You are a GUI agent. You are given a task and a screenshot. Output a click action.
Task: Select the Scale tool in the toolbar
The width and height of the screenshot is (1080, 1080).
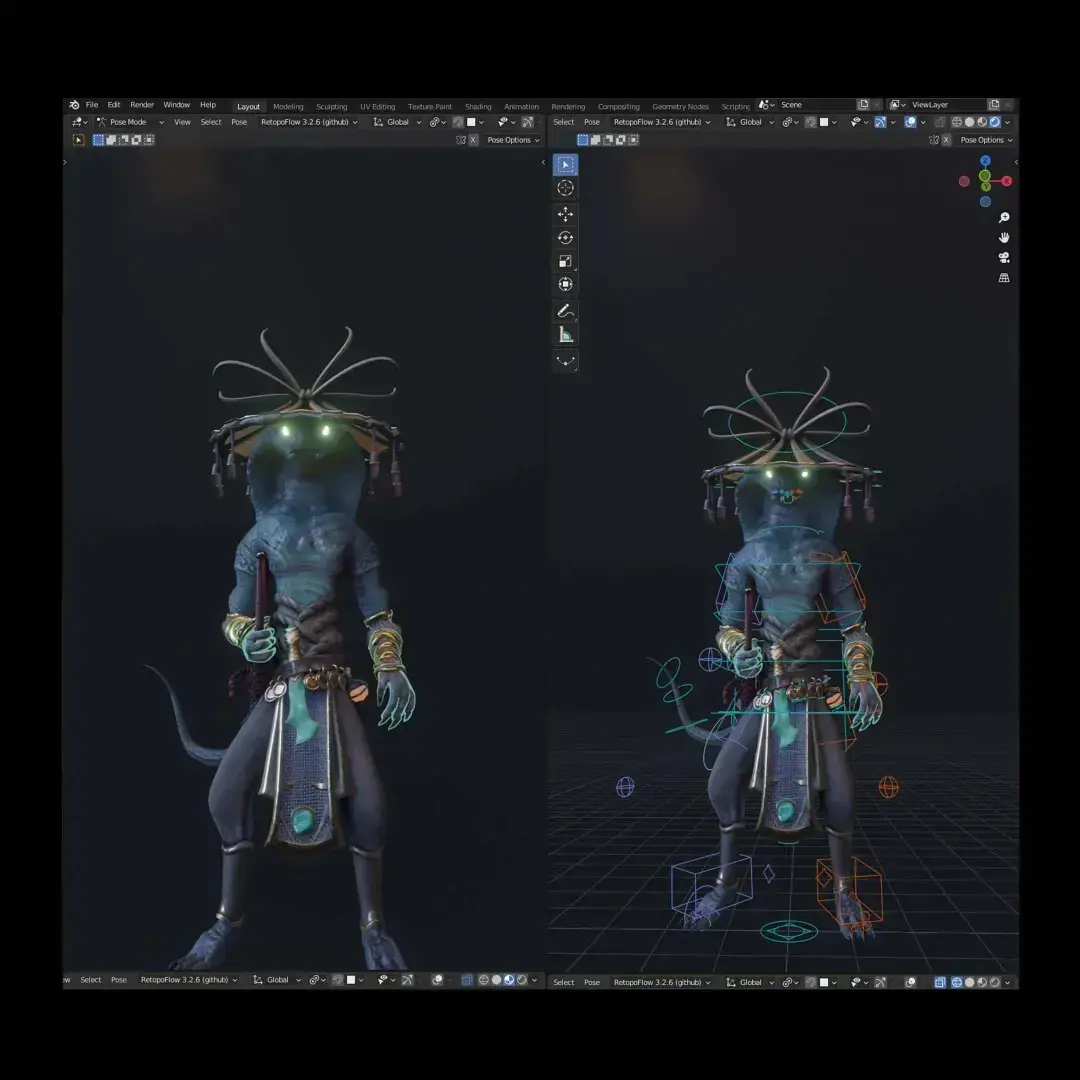(565, 261)
